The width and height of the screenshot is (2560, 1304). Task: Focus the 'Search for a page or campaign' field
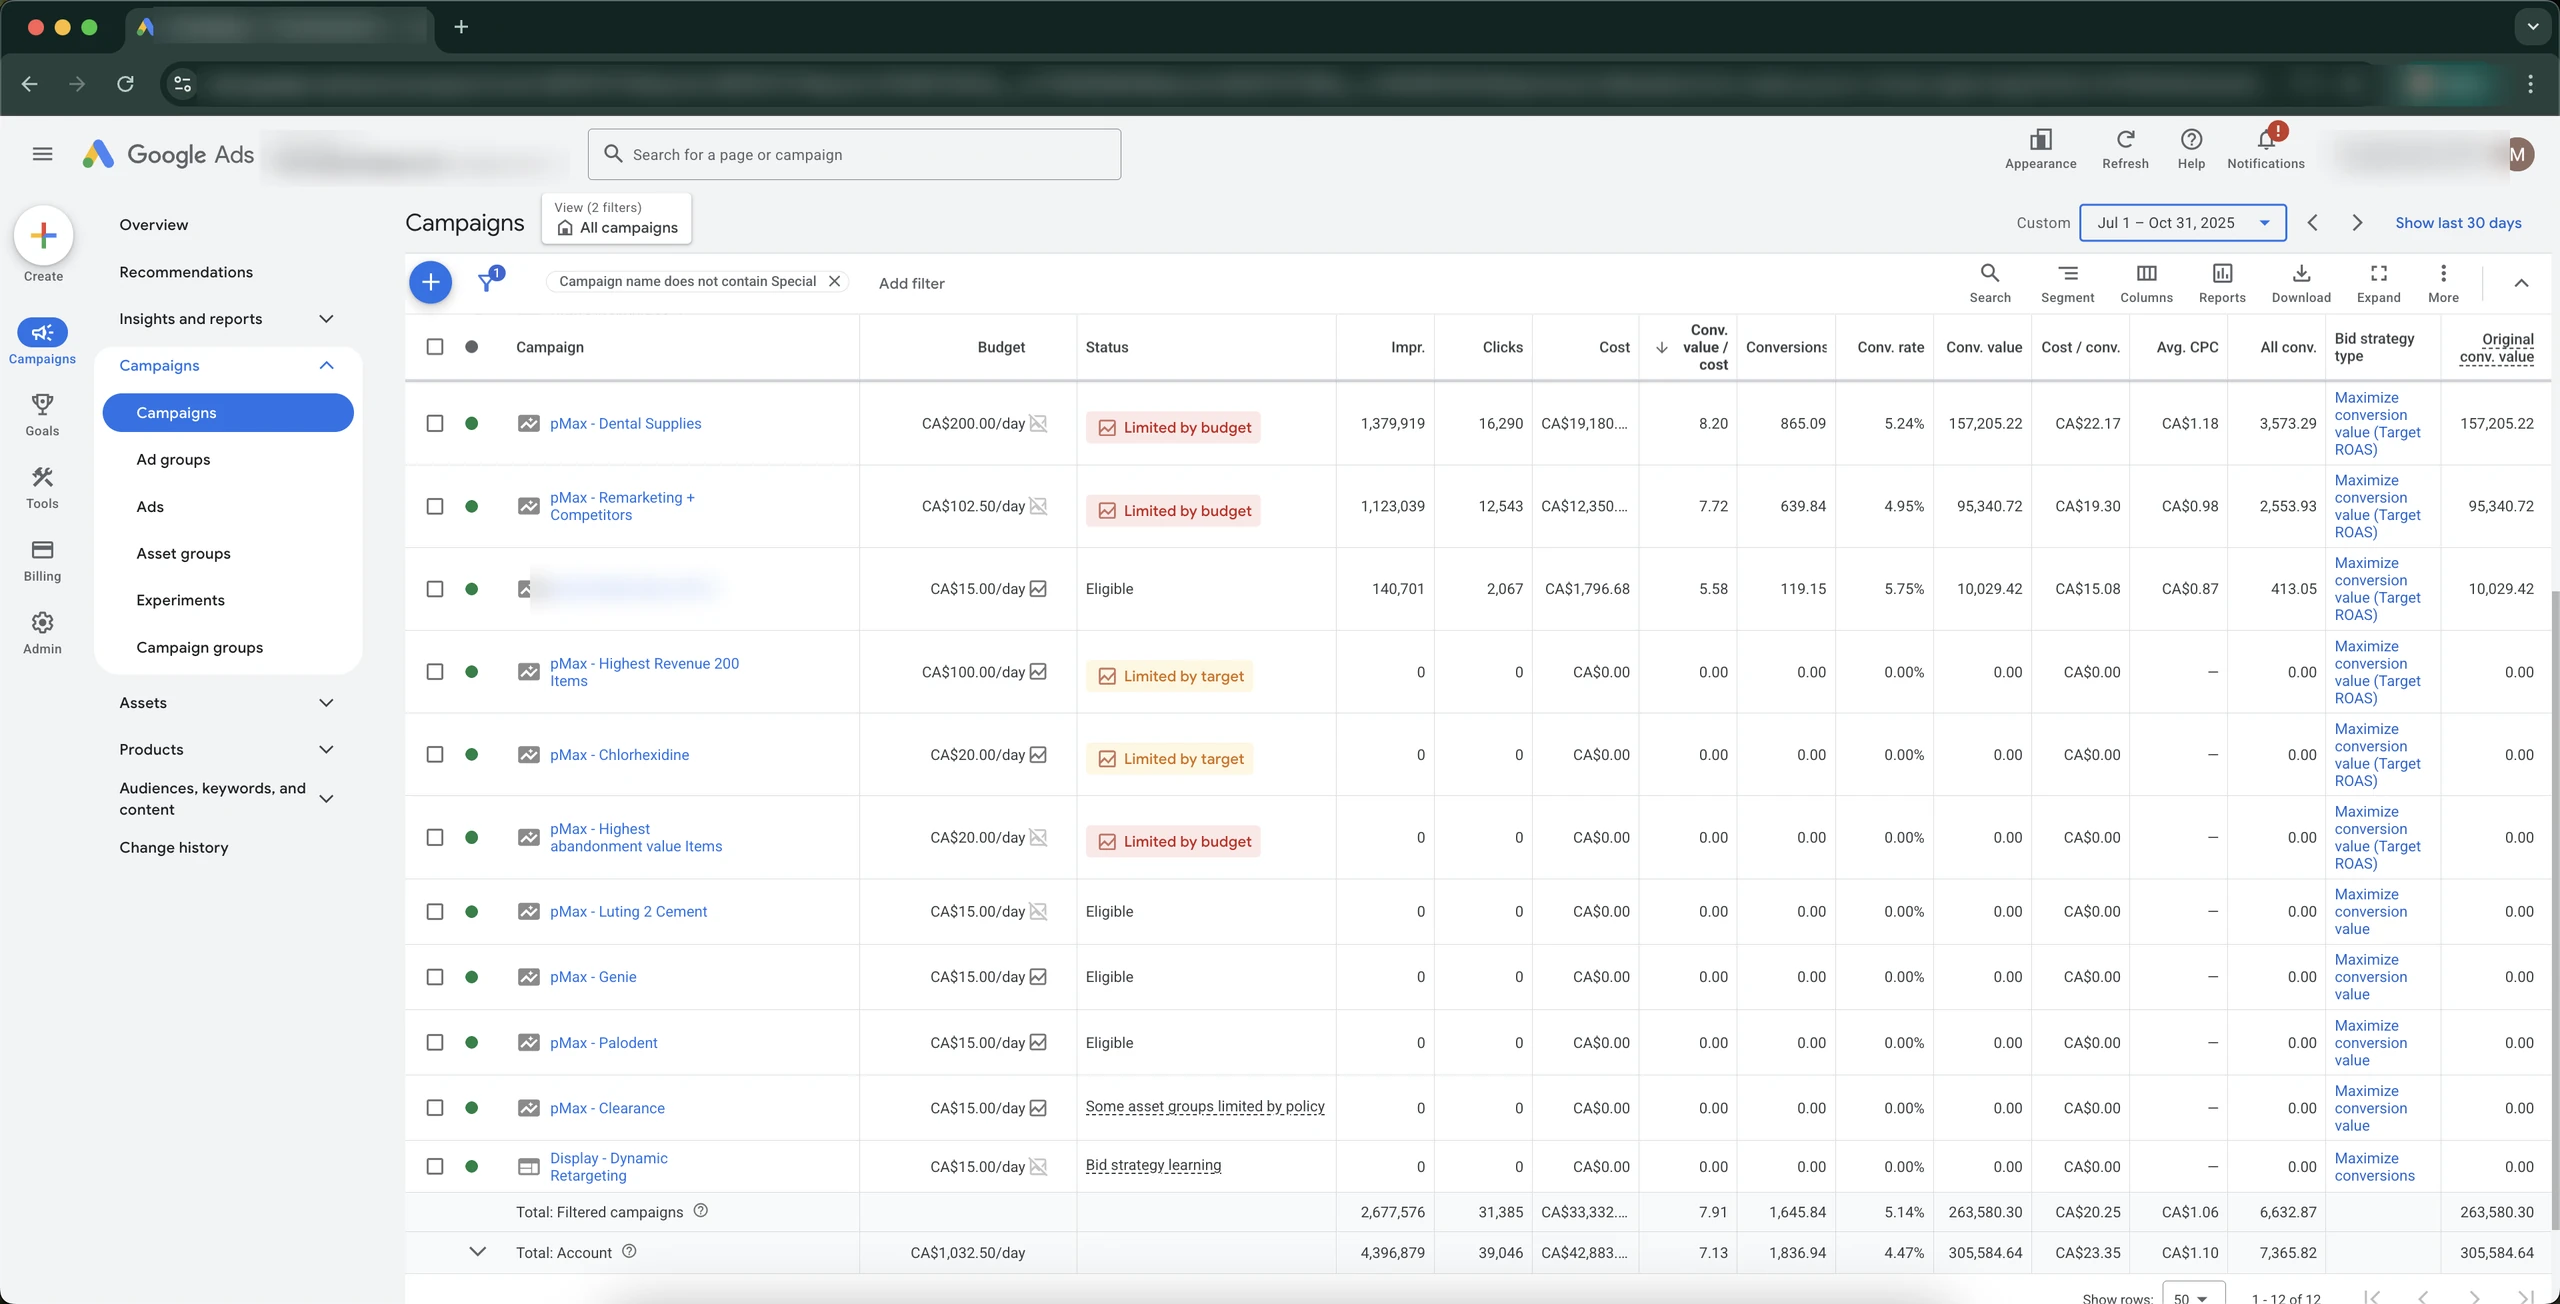coord(854,154)
